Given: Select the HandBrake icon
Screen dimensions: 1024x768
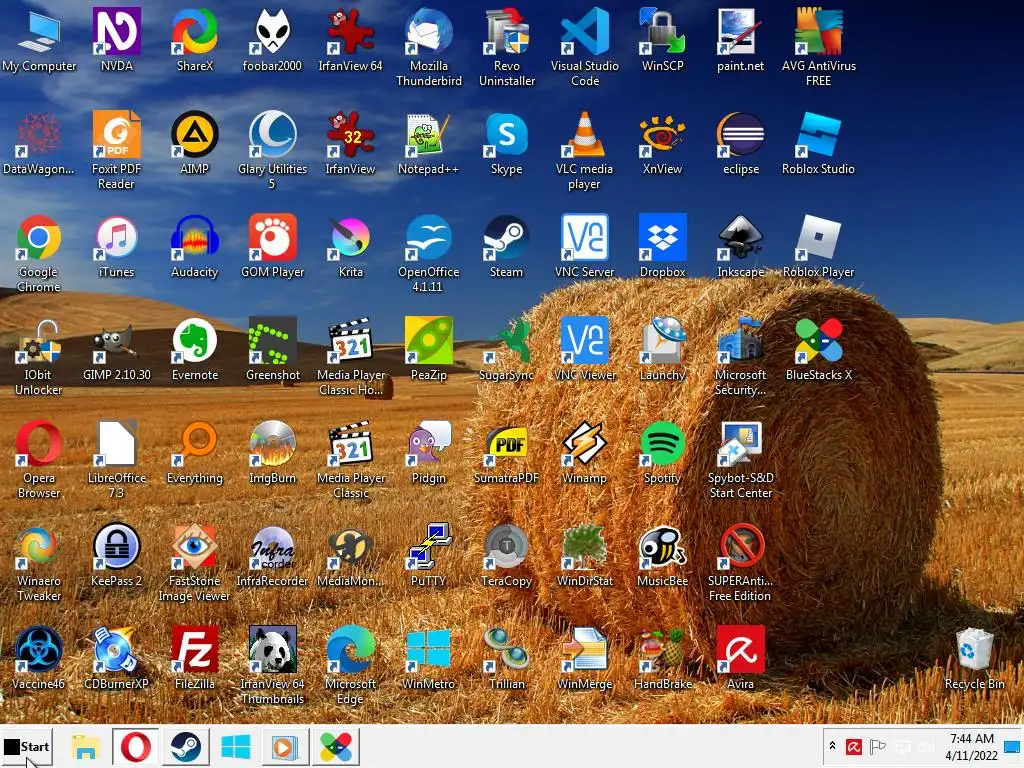Looking at the screenshot, I should click(x=662, y=658).
